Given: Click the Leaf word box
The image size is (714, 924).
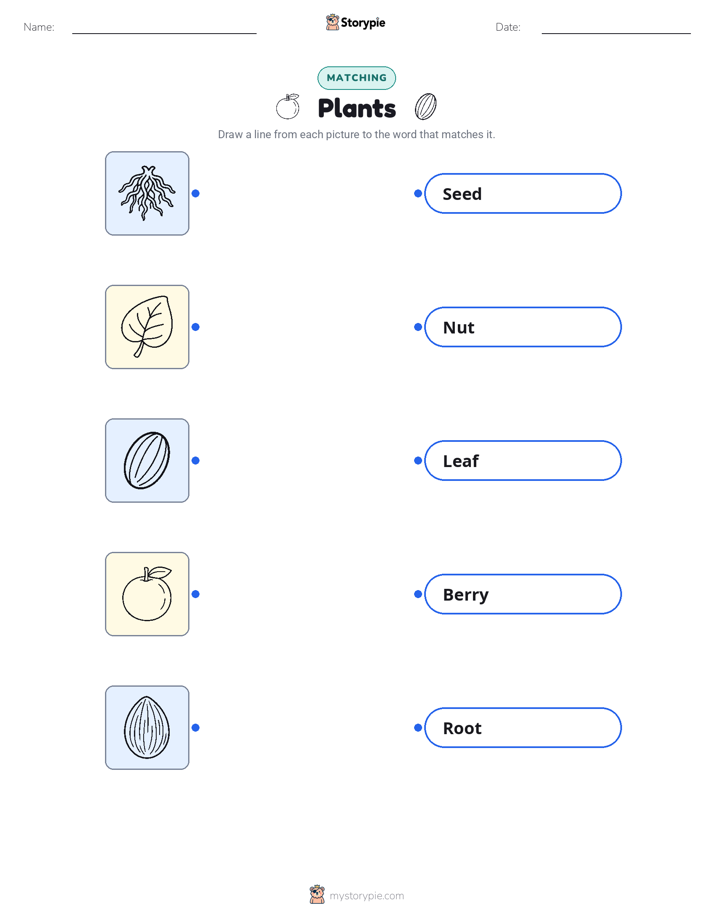Looking at the screenshot, I should coord(523,460).
